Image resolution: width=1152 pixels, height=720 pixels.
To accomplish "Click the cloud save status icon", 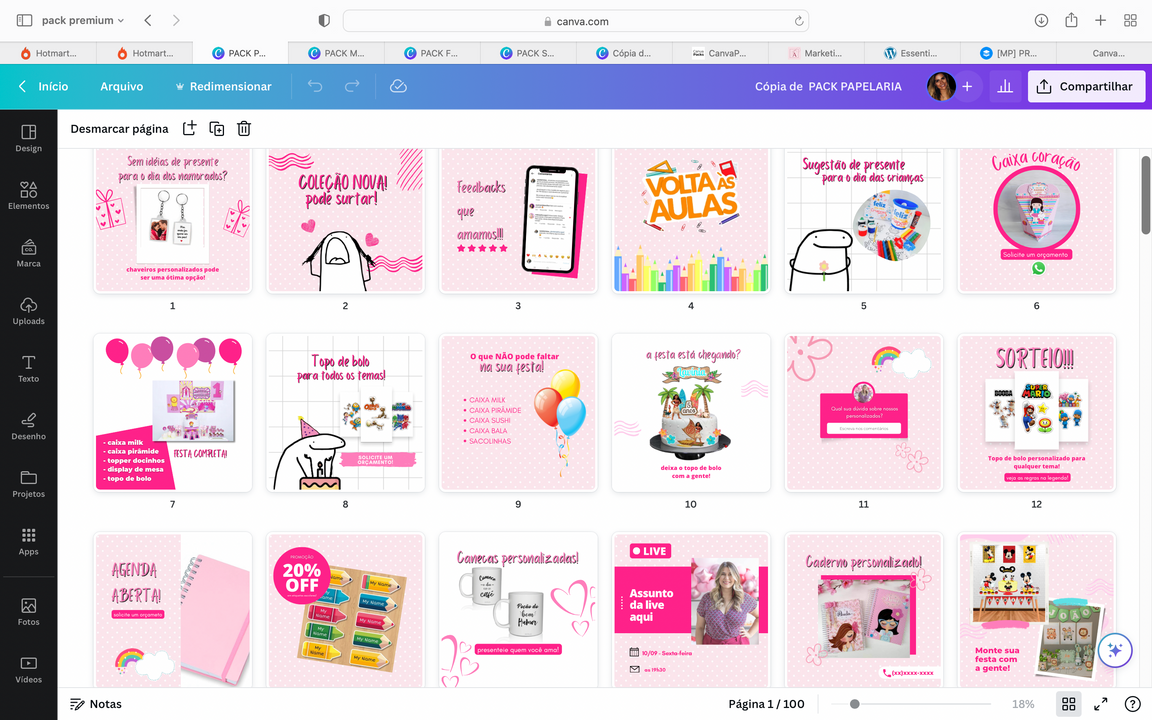I will 398,87.
